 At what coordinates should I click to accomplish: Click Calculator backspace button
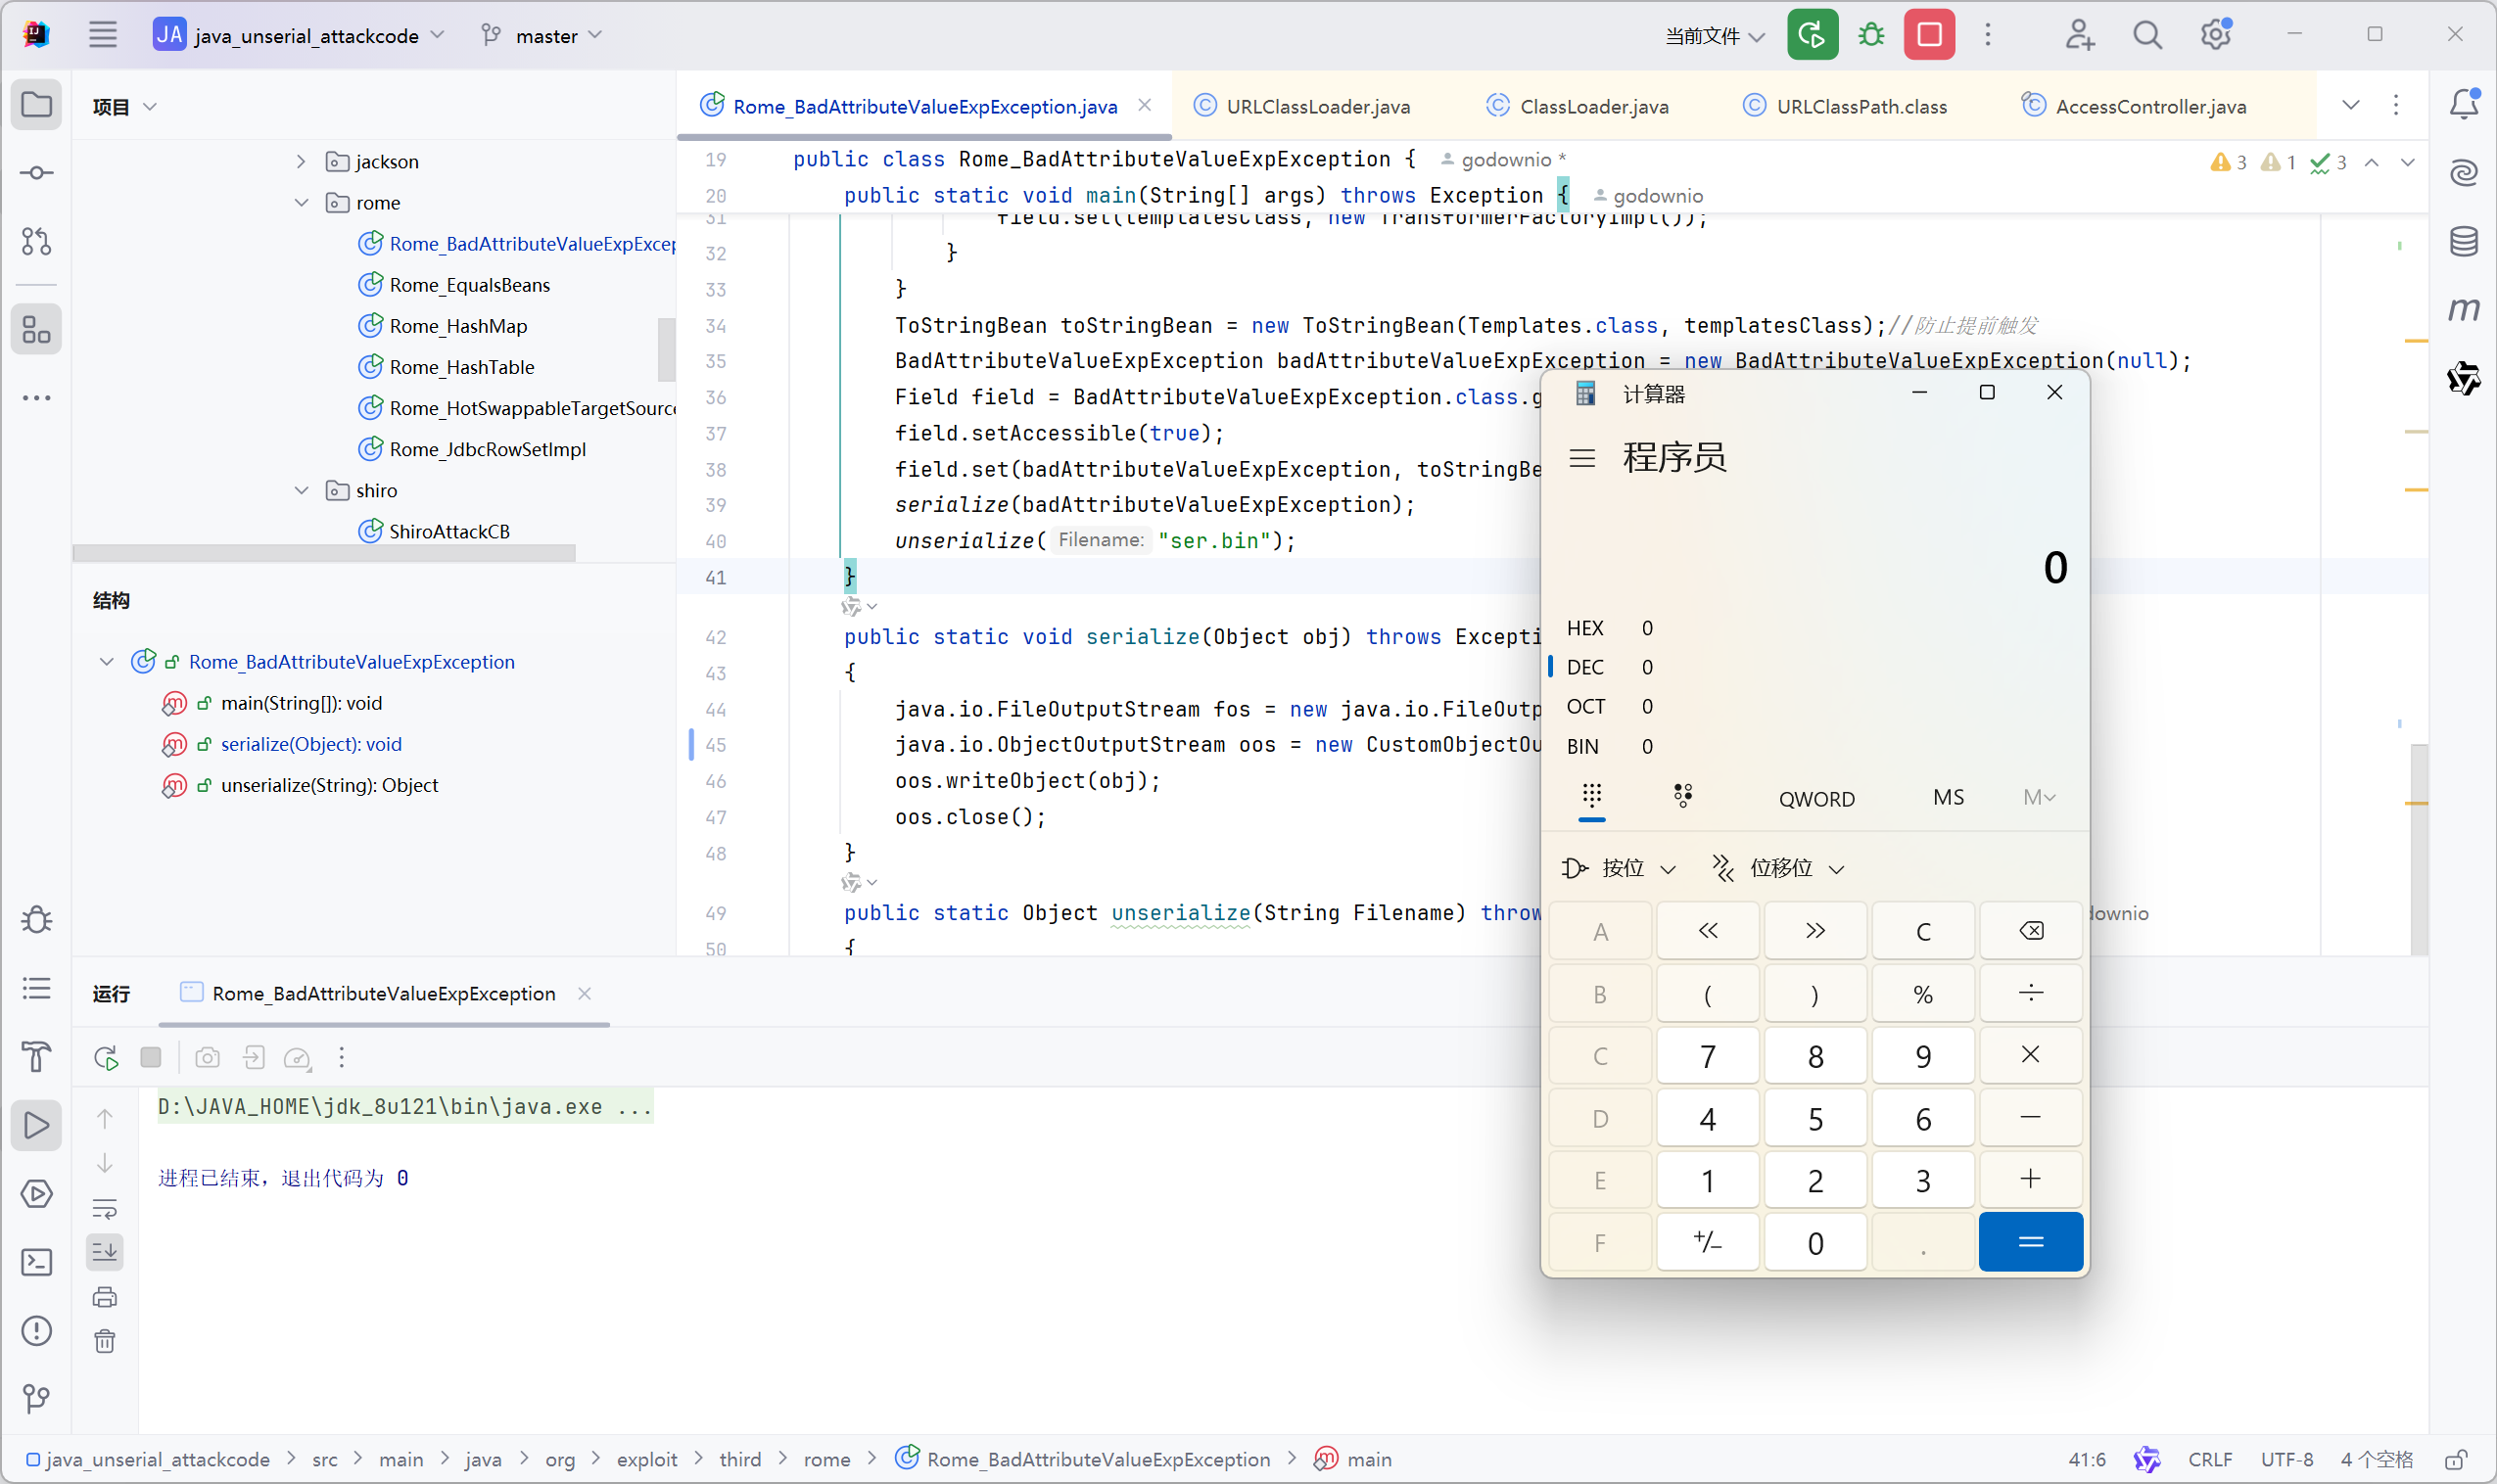pyautogui.click(x=2030, y=931)
